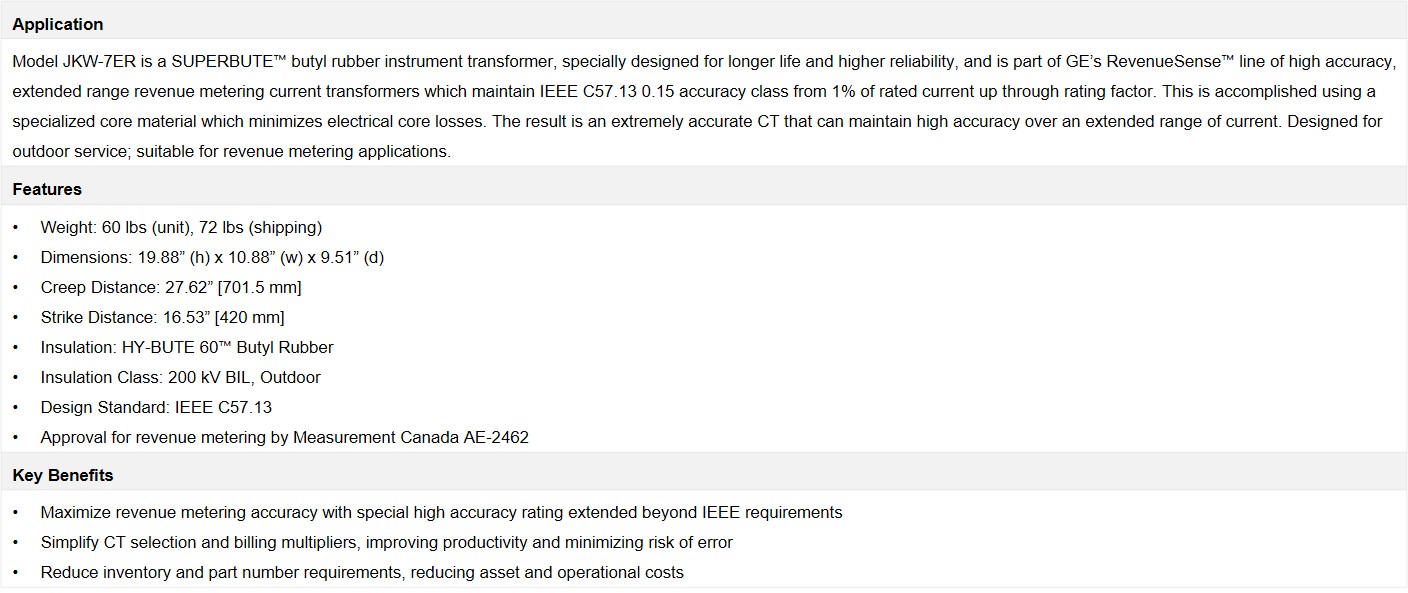
Task: Click the Design Standard IEEE C57.13 line
Action: [156, 407]
